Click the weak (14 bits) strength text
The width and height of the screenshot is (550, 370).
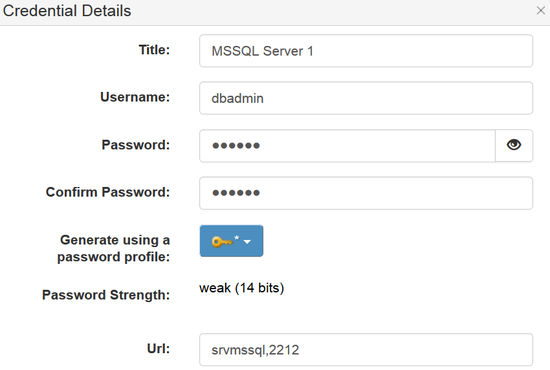242,288
